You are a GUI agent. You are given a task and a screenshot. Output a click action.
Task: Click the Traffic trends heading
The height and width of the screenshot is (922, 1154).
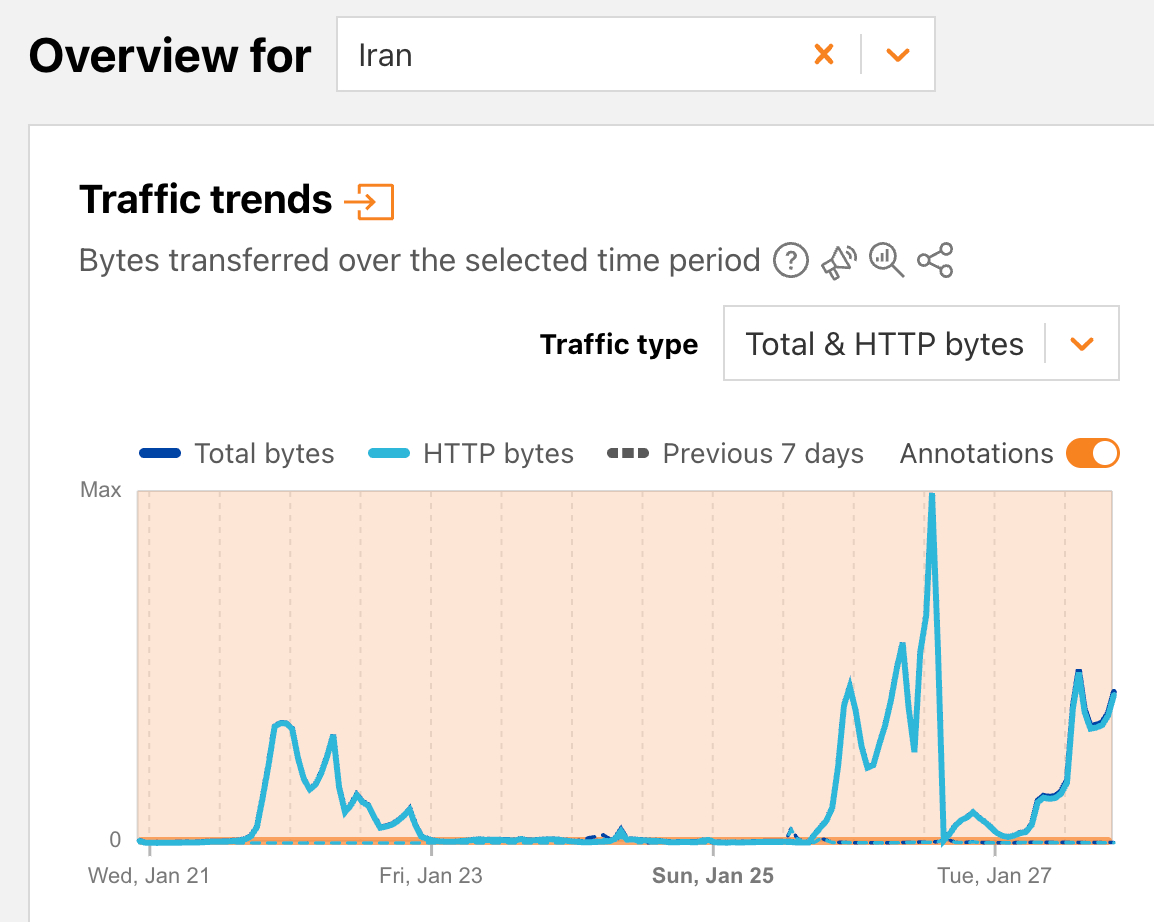pos(205,200)
